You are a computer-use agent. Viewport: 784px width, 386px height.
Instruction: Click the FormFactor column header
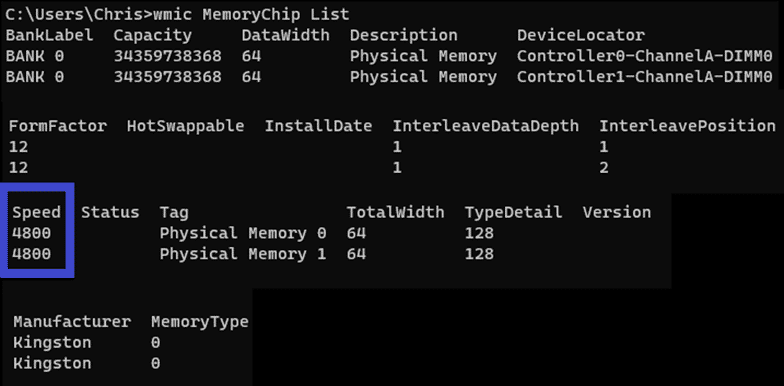click(58, 126)
